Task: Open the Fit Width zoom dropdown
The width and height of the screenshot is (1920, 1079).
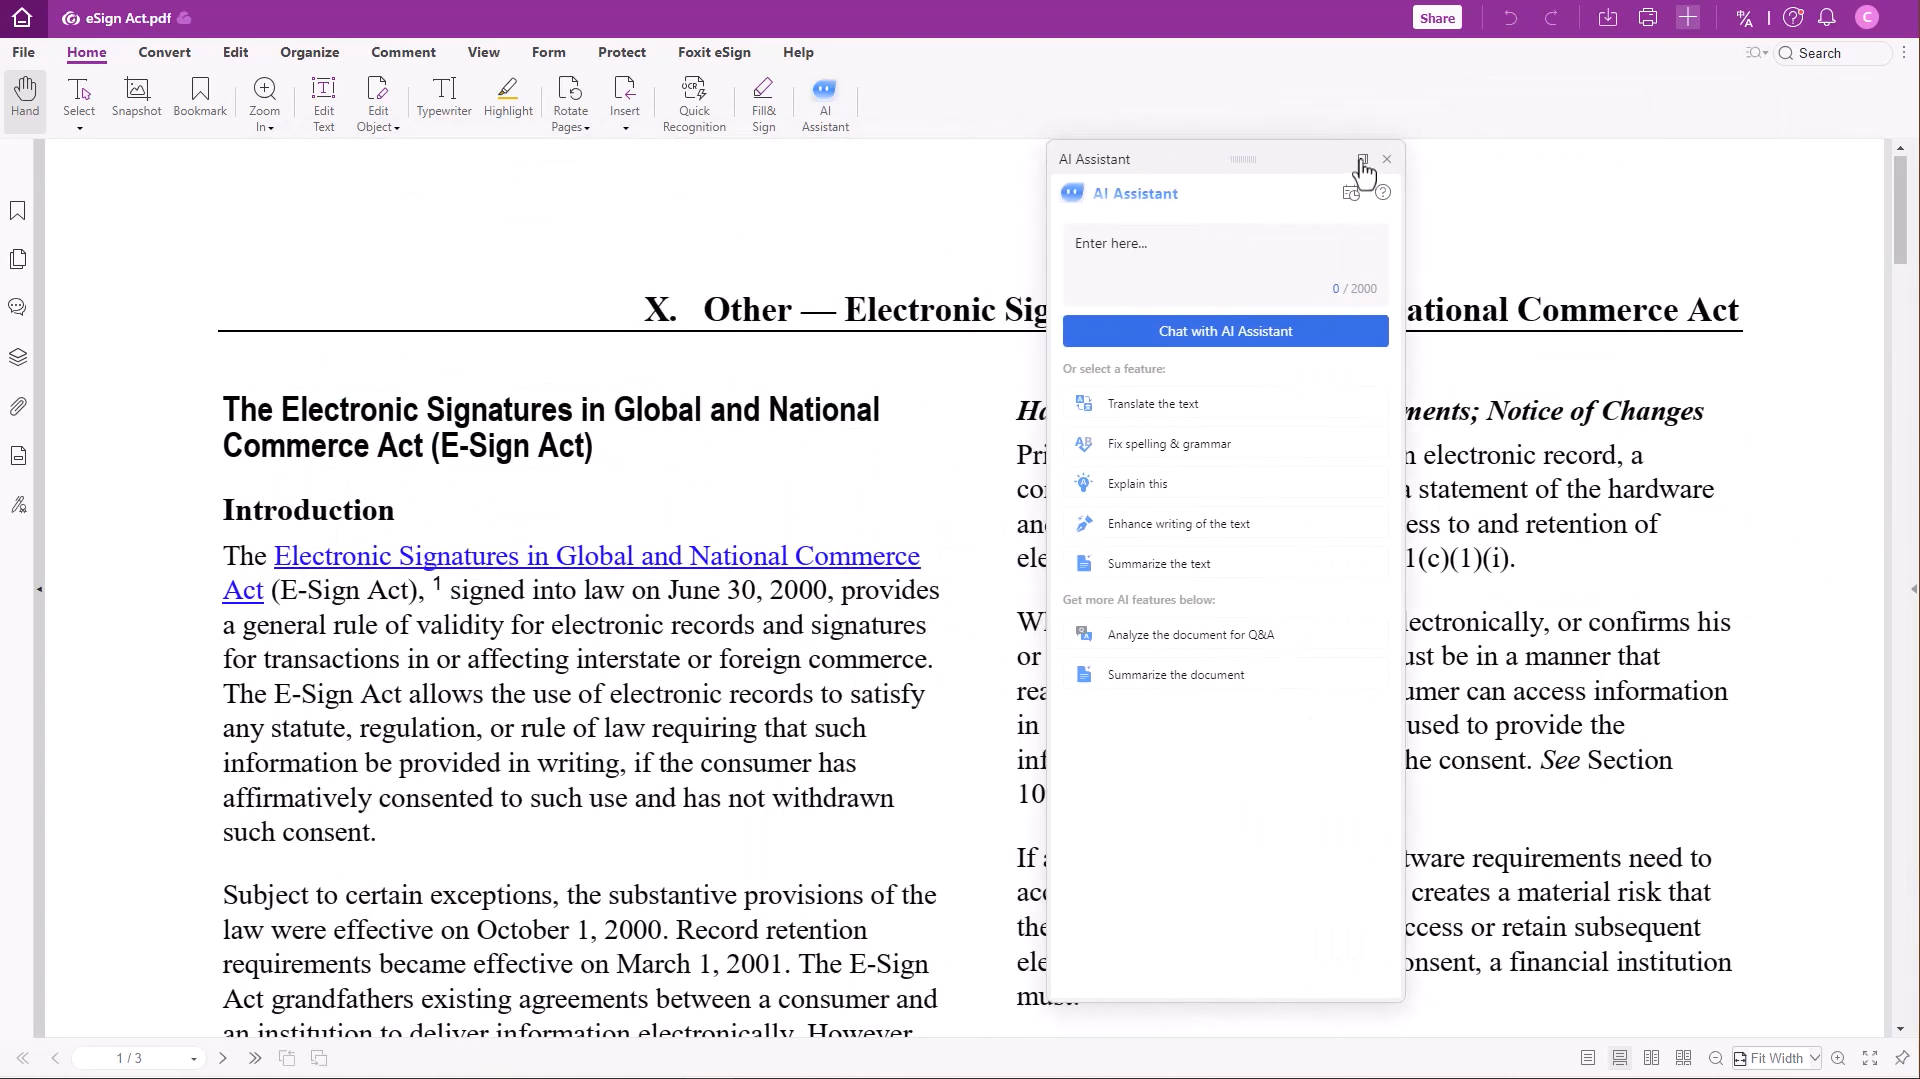Action: pyautogui.click(x=1814, y=1058)
